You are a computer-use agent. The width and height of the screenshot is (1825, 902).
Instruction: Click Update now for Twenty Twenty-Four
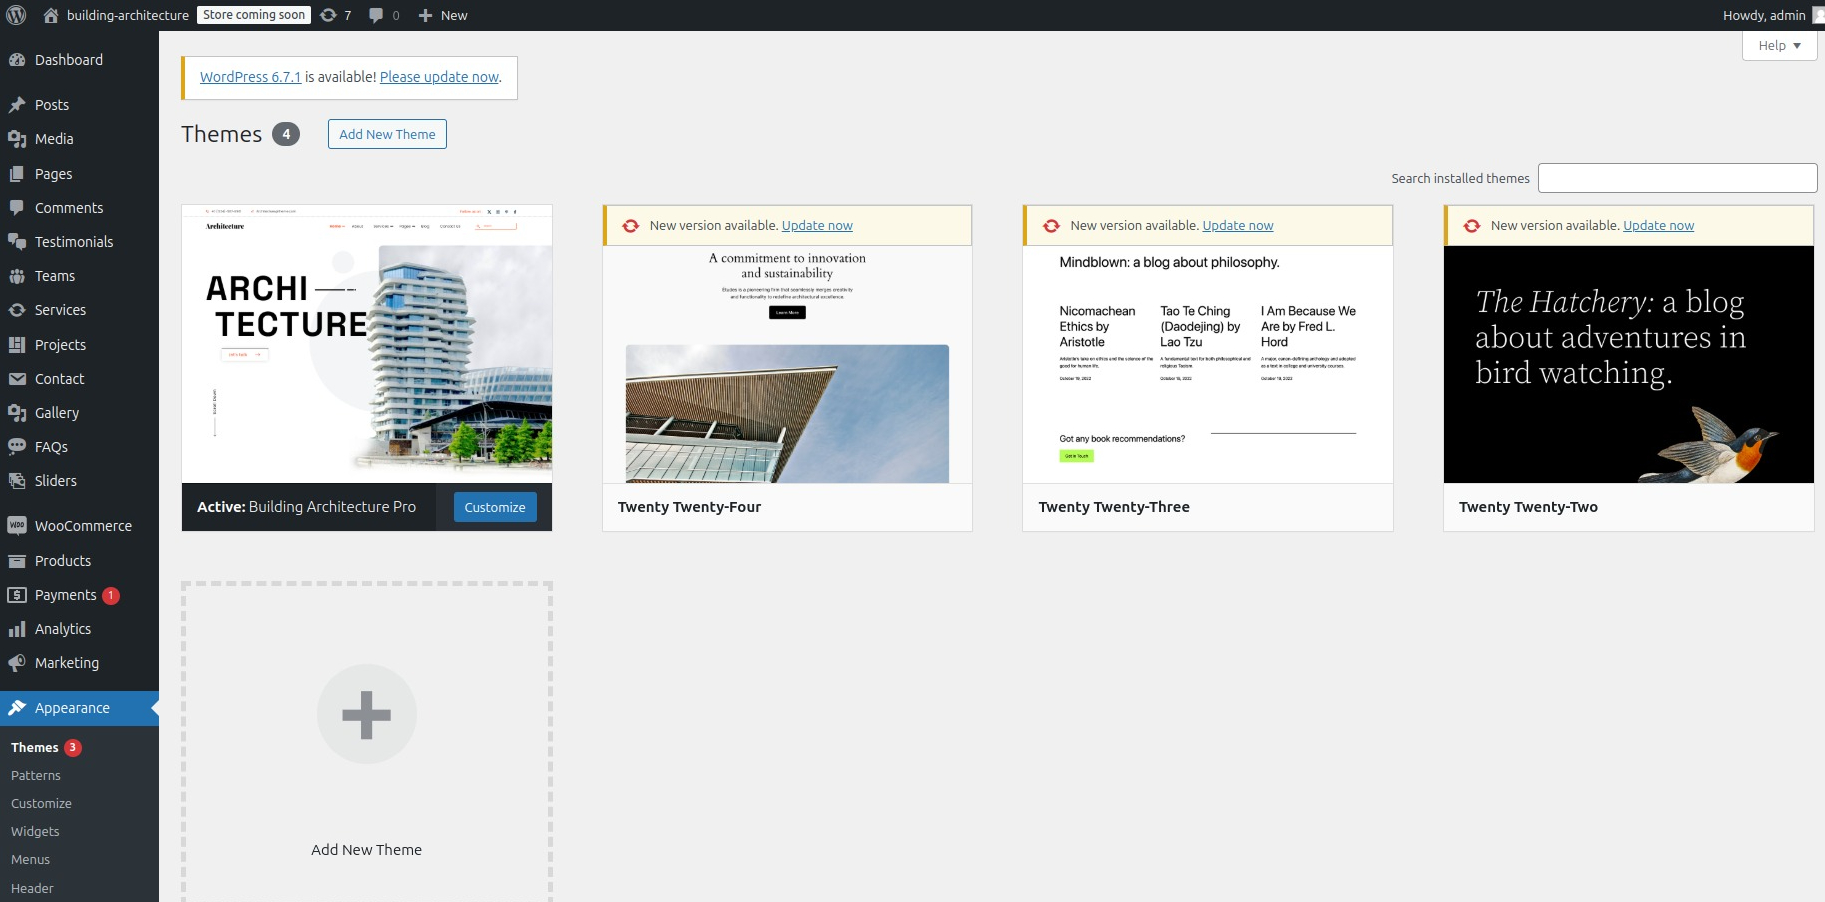817,226
